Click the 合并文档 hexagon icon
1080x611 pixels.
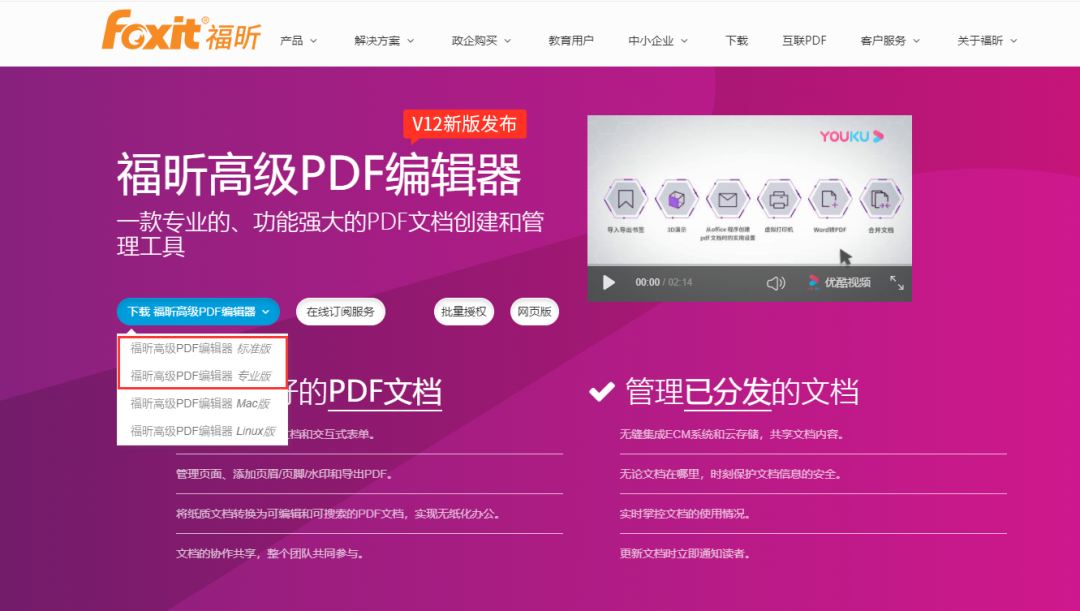(x=880, y=200)
